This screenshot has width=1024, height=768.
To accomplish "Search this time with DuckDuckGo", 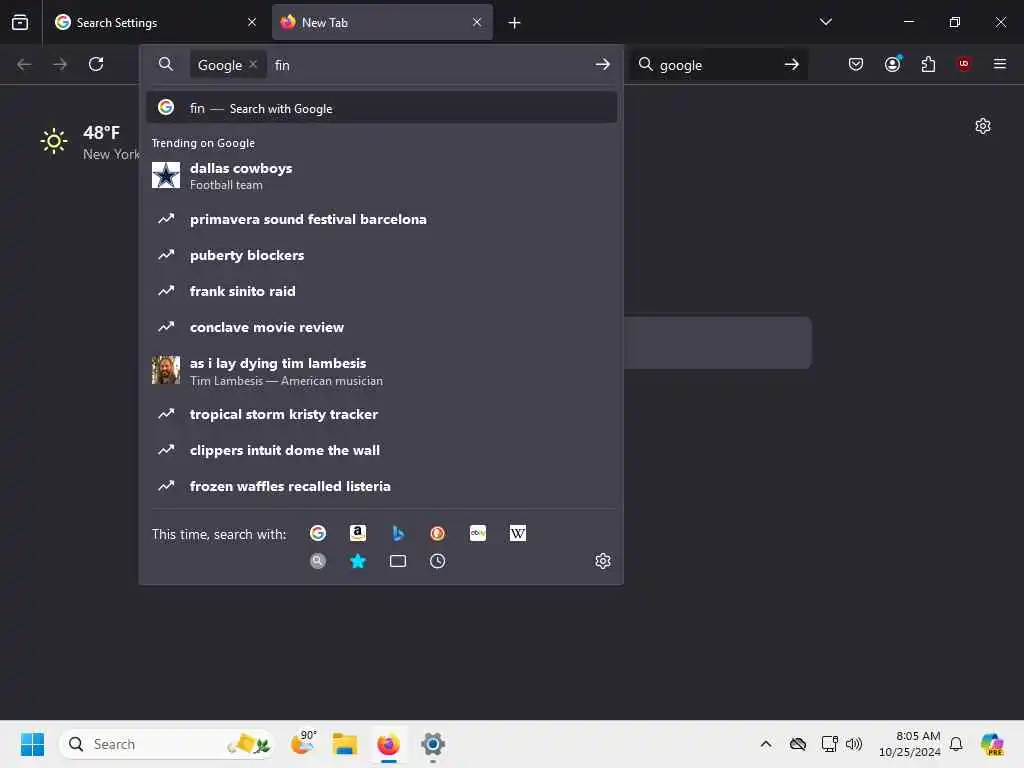I will coord(438,534).
